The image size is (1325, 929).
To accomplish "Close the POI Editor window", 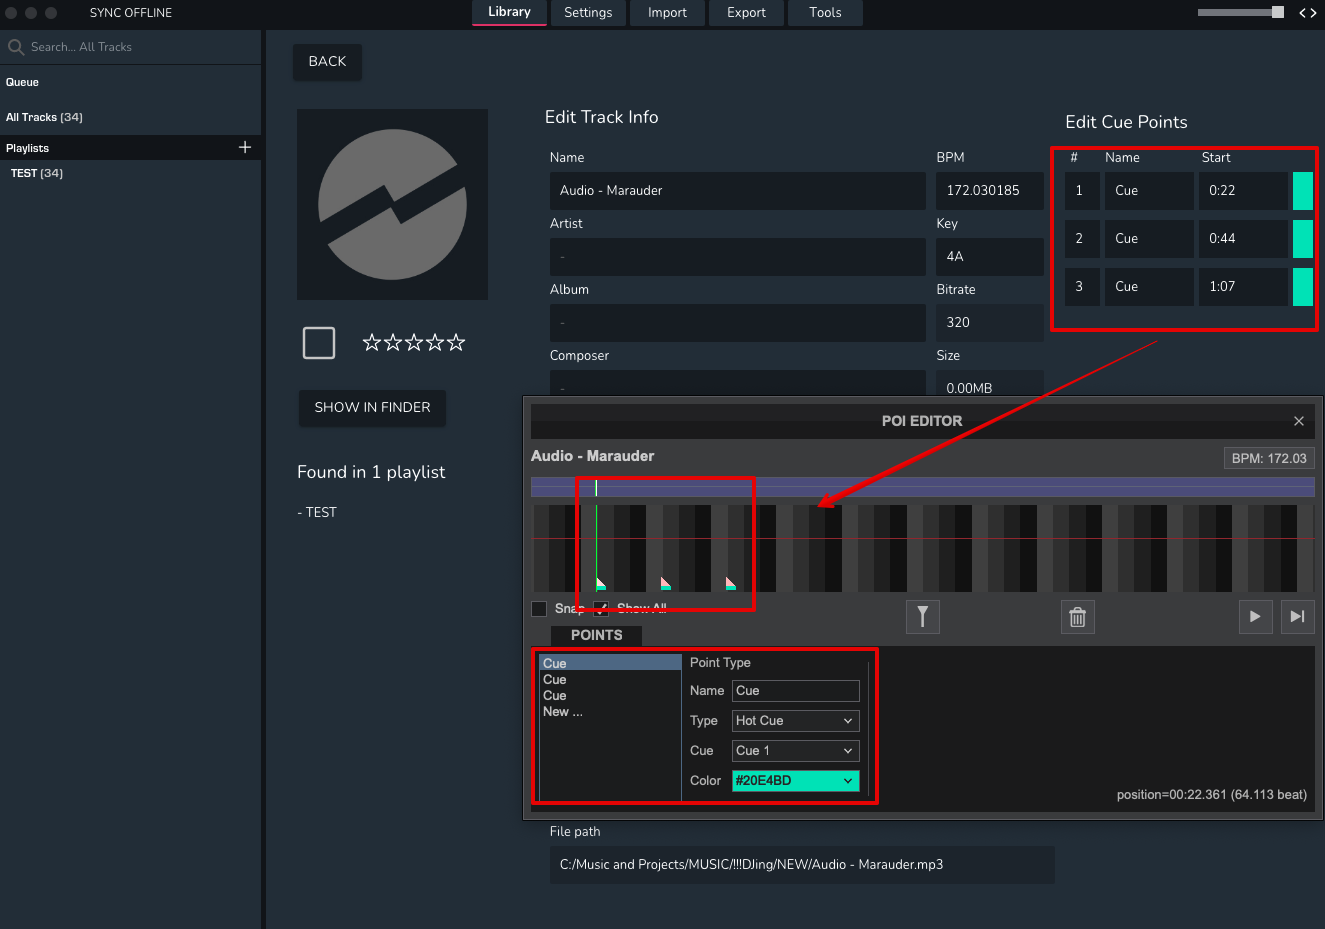I will pos(1298,421).
